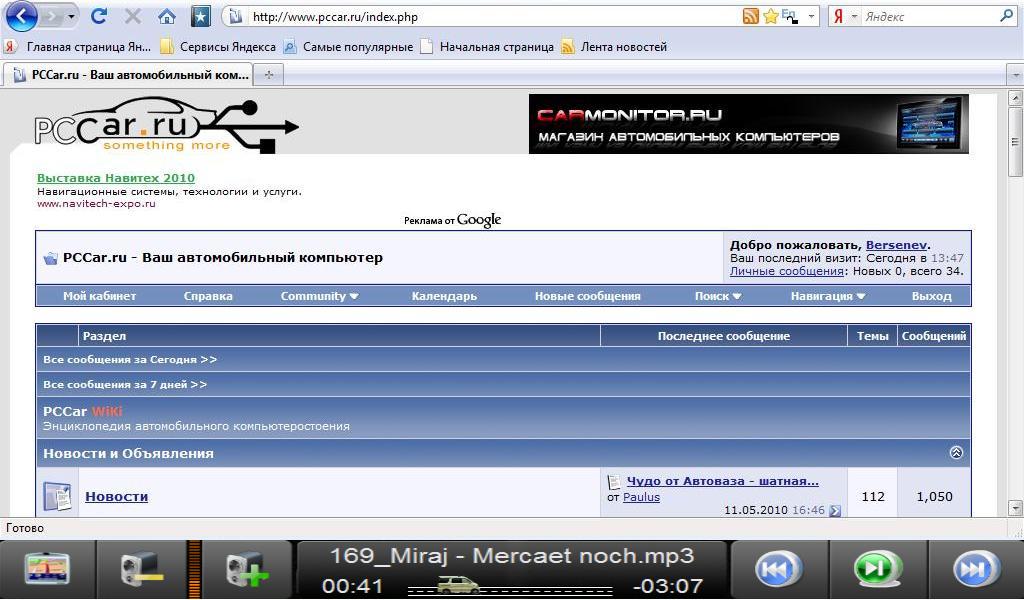
Task: Open the Community dropdown menu
Action: click(x=319, y=296)
